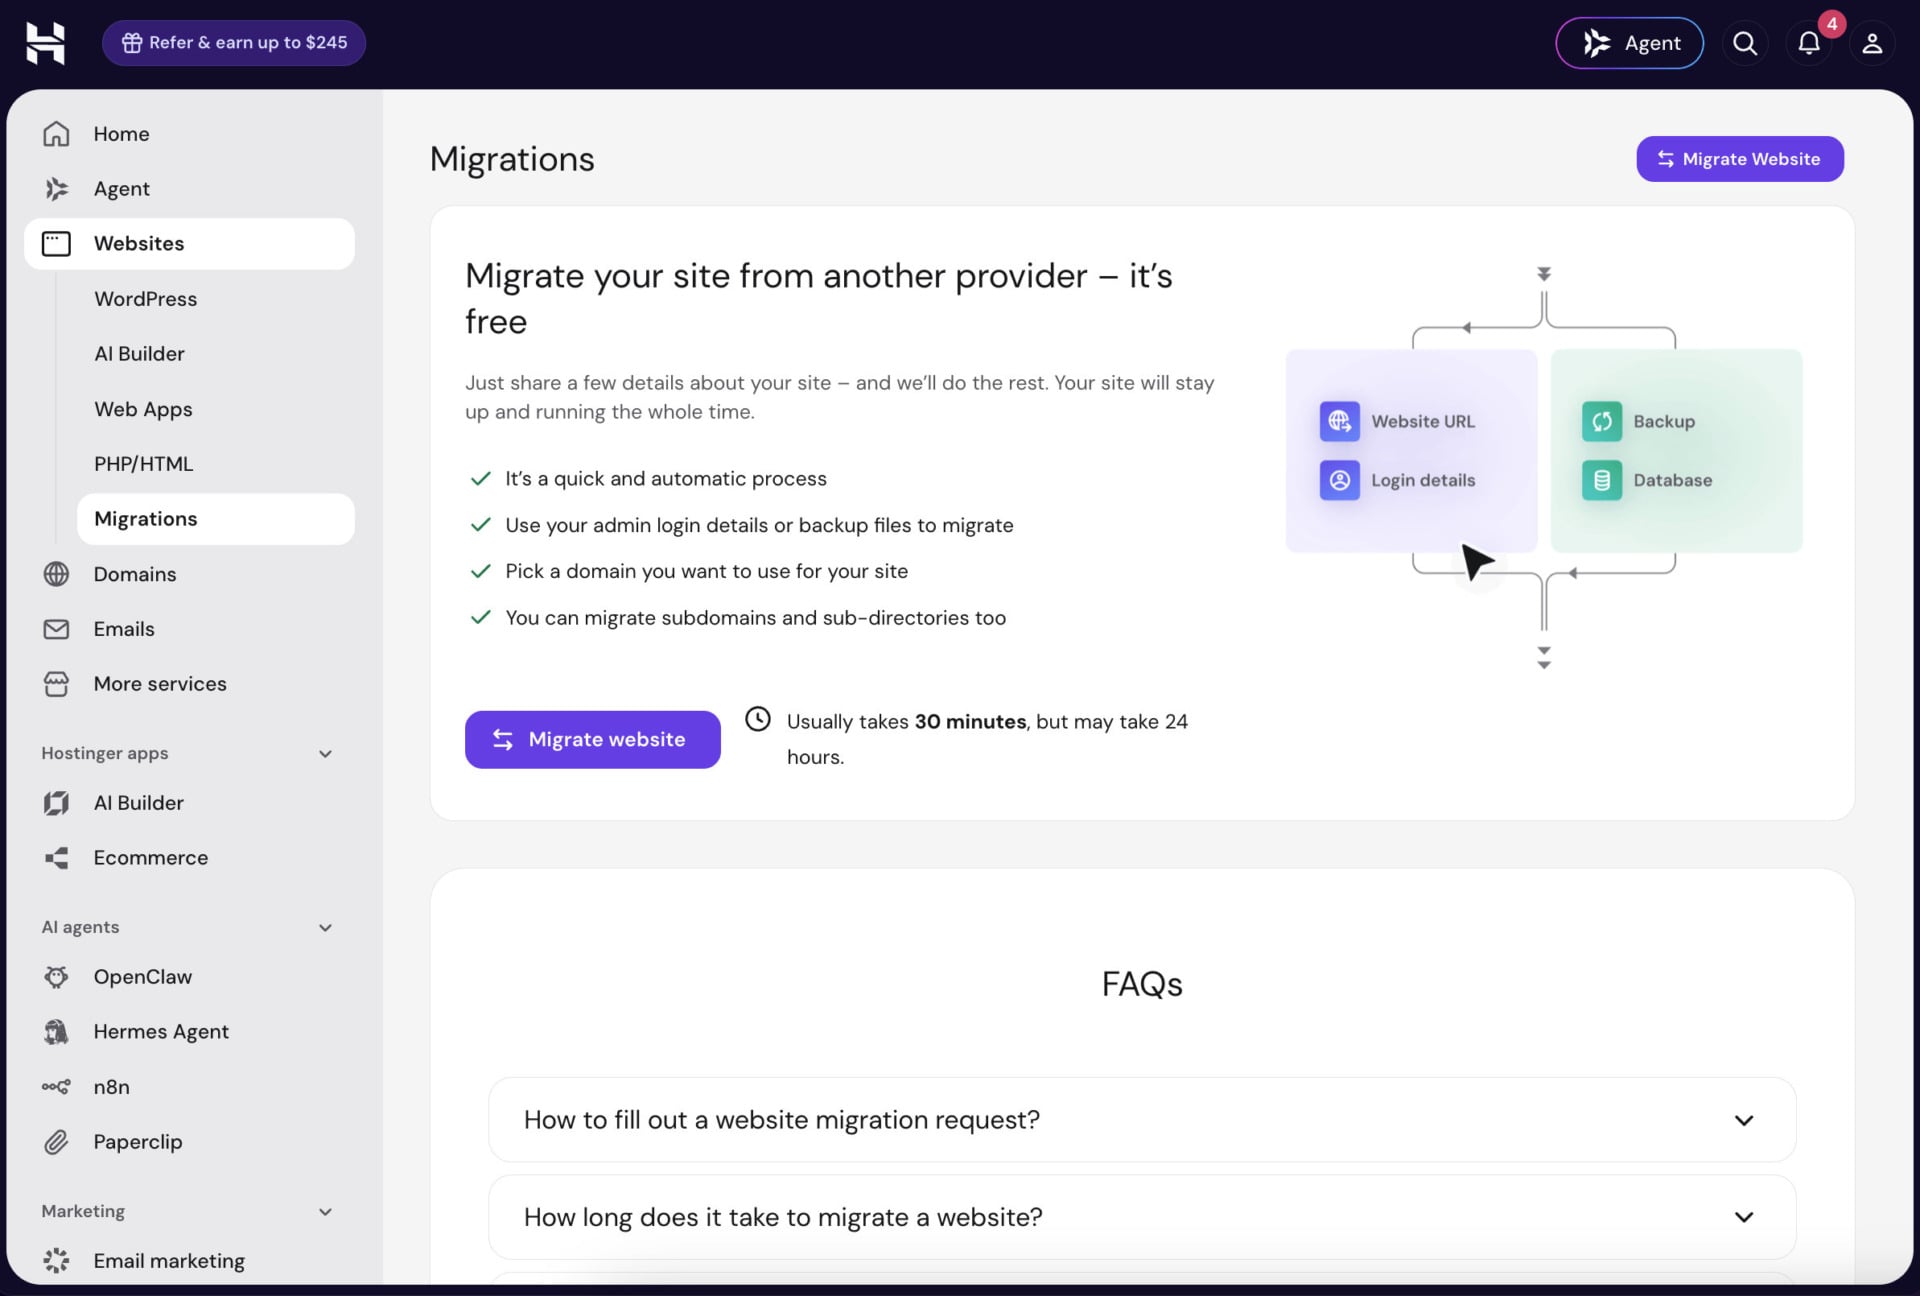Click the Domains globe icon
This screenshot has height=1296, width=1920.
coord(56,574)
